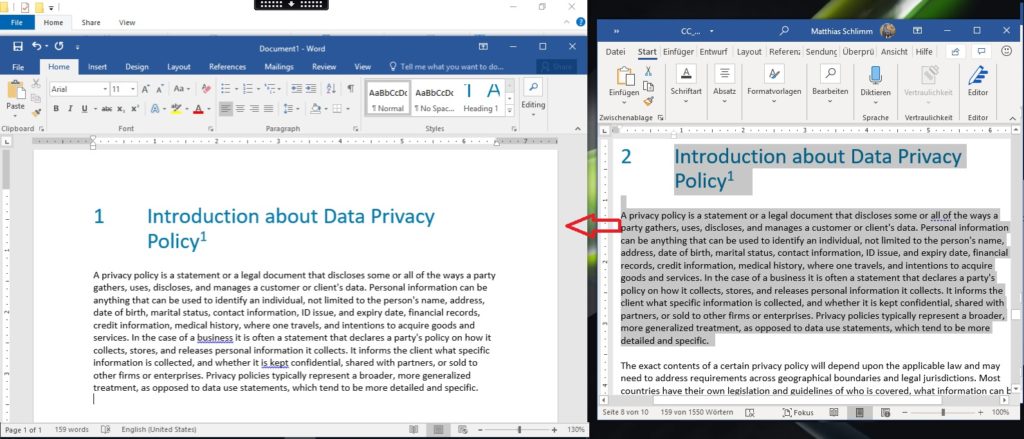Image resolution: width=1024 pixels, height=439 pixels.
Task: Click the text highlight color button
Action: 175,108
